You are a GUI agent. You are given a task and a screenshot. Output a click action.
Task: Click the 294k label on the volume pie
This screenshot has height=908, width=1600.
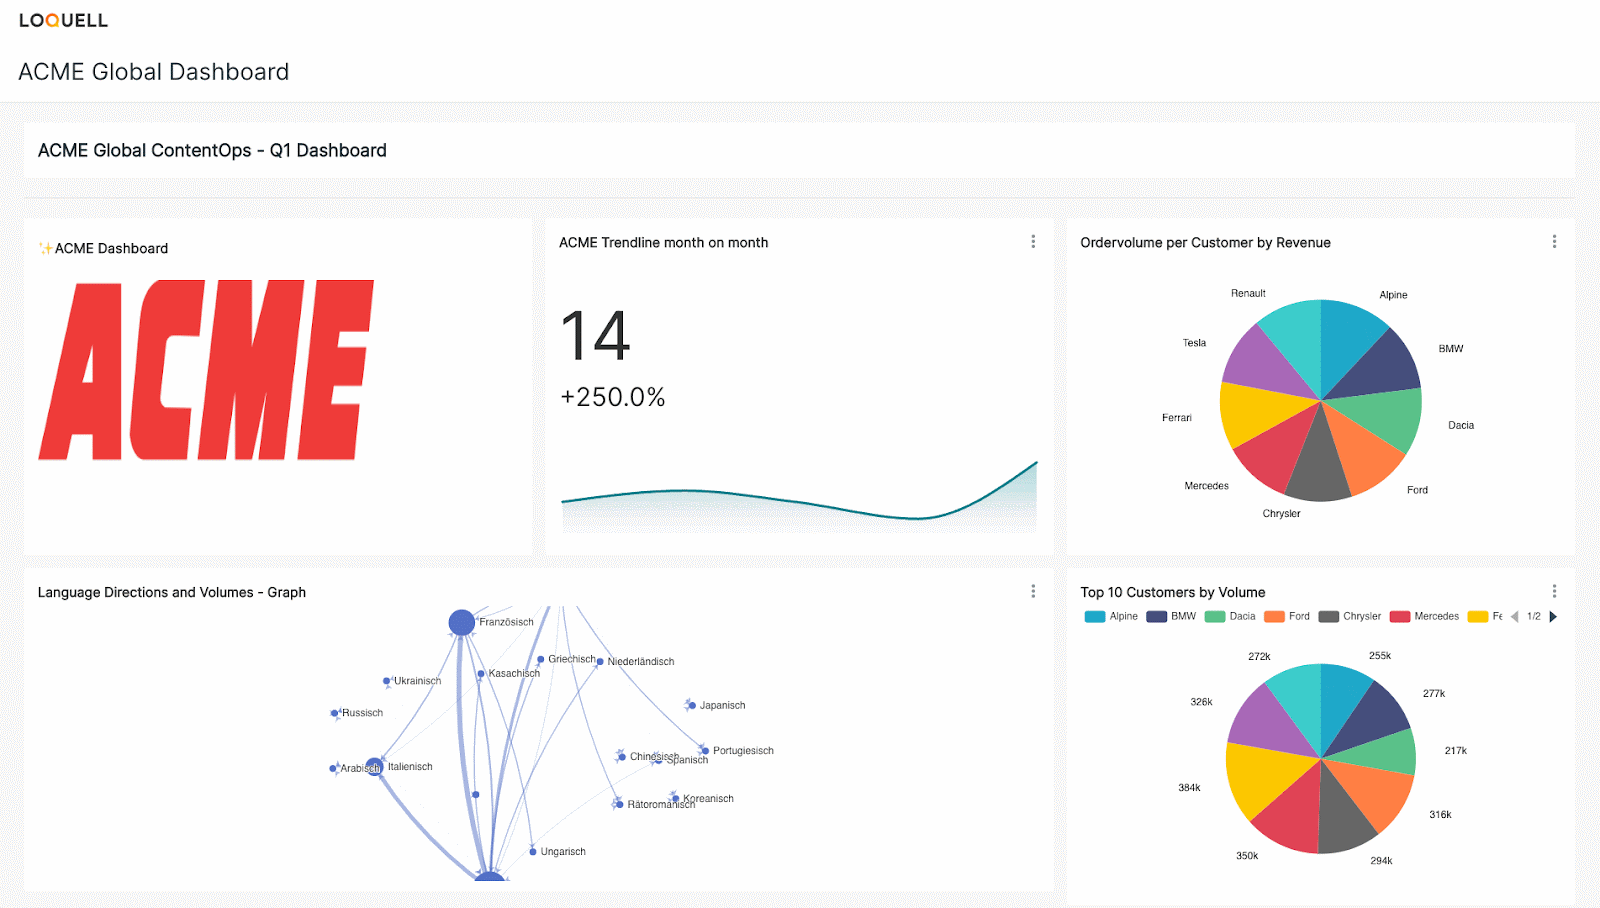point(1381,861)
